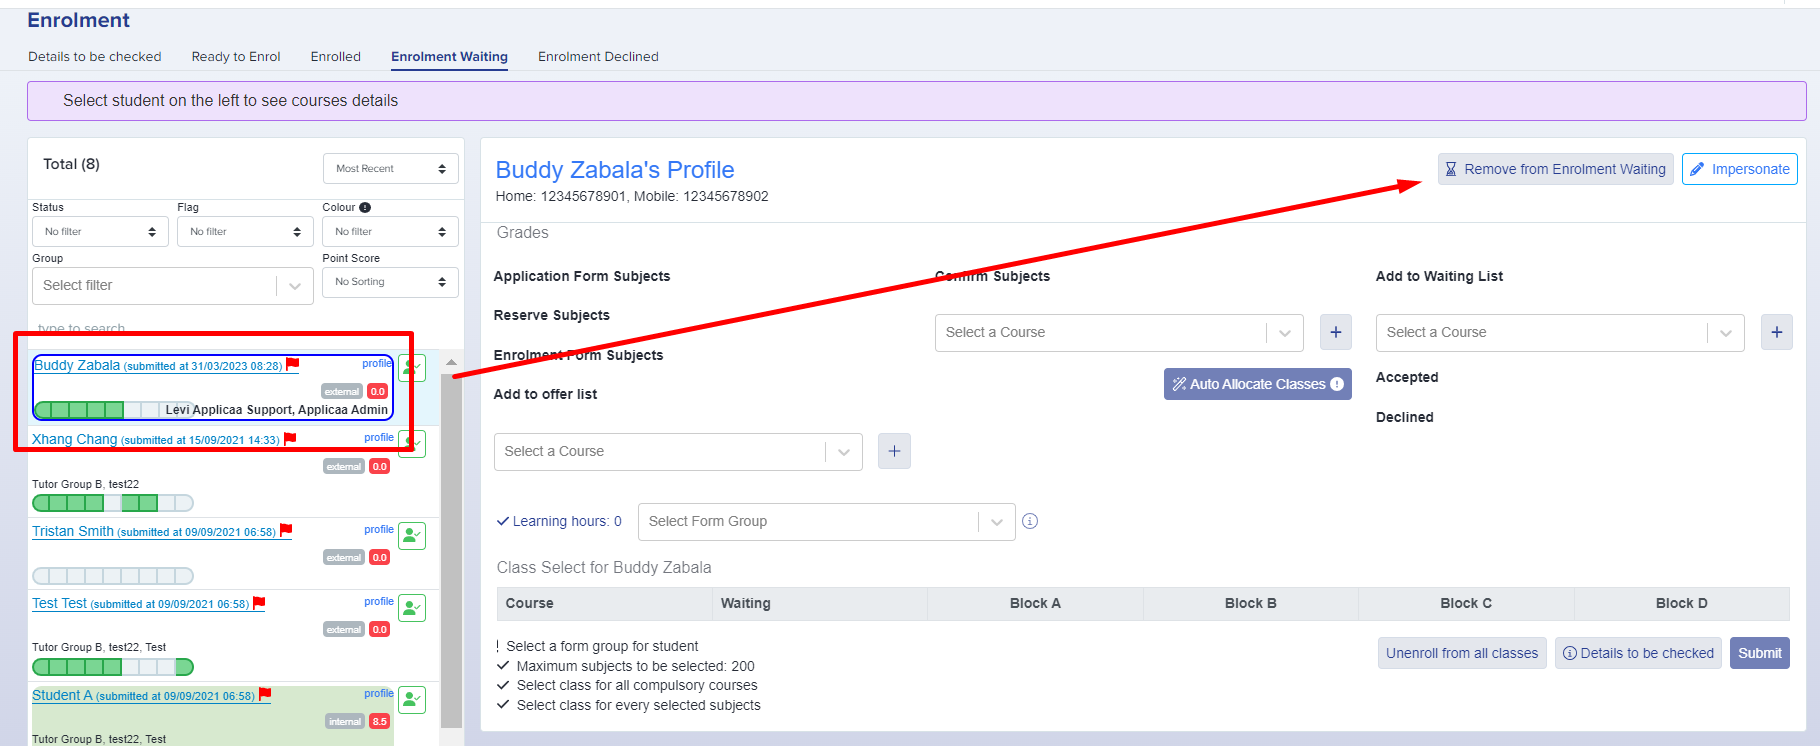Viewport: 1820px width, 746px height.
Task: Click the Auto Allocate Classes button
Action: point(1257,384)
